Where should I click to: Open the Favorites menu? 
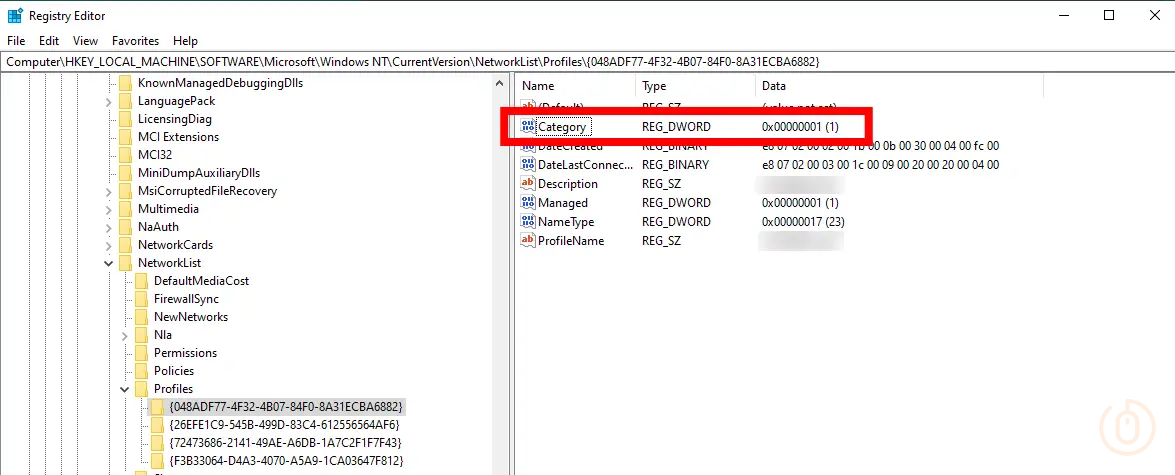135,41
